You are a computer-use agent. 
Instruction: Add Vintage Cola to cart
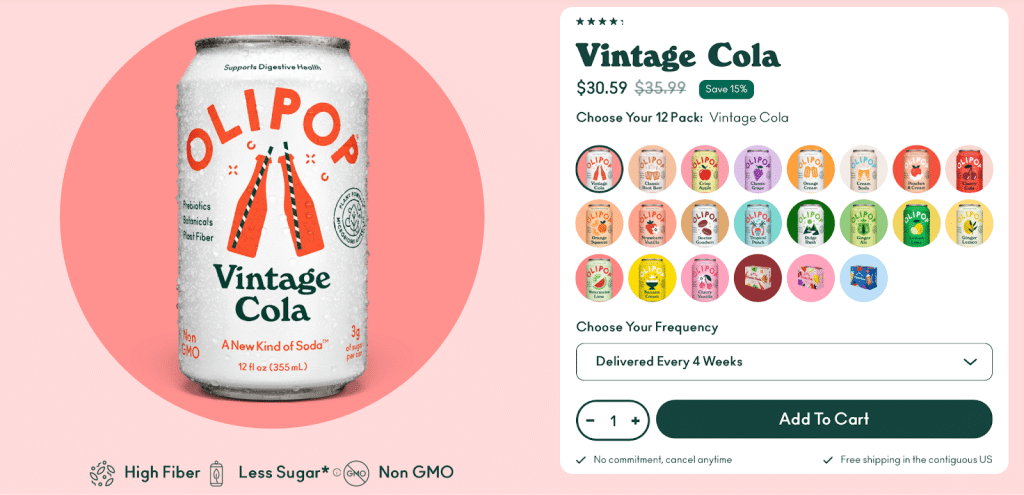coord(824,419)
